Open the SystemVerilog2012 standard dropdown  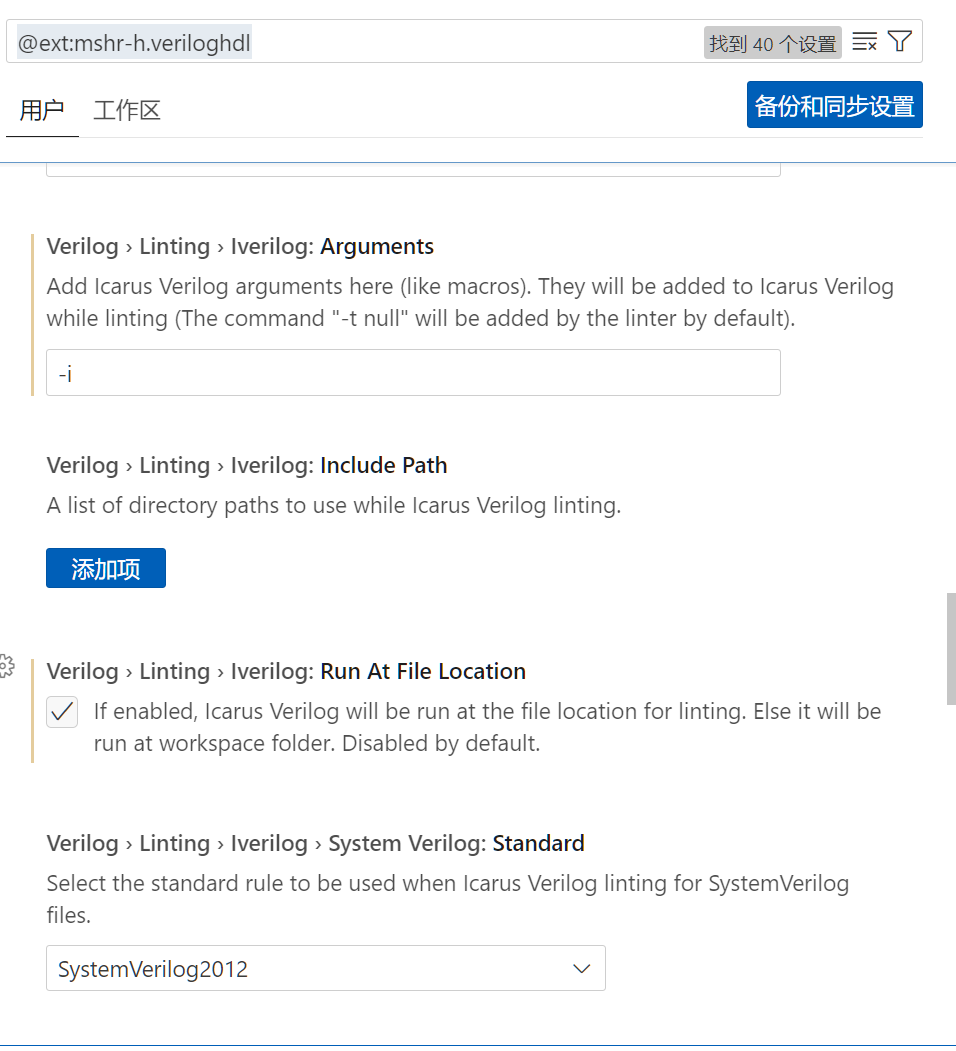(x=325, y=968)
